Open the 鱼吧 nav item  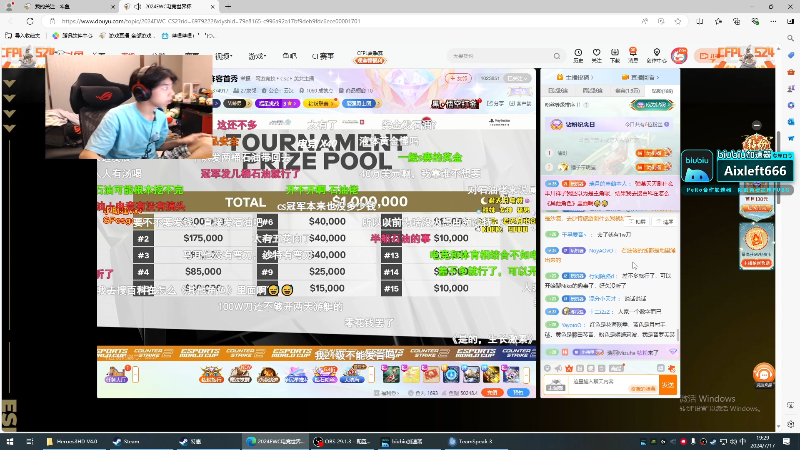[289, 56]
